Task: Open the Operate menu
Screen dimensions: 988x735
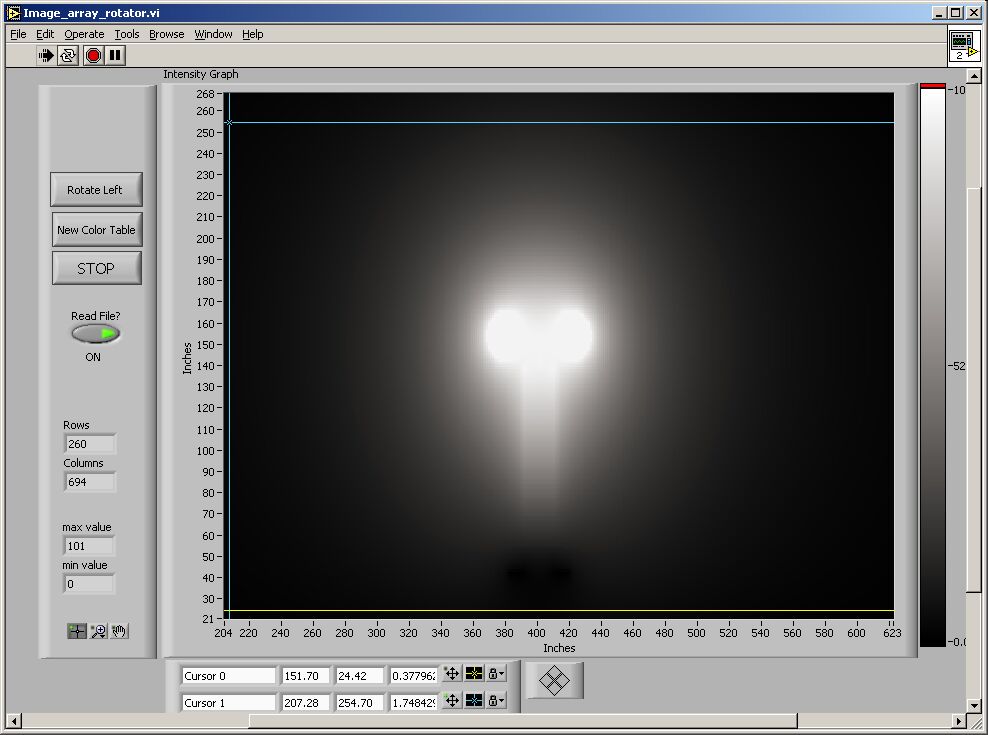Action: point(84,34)
